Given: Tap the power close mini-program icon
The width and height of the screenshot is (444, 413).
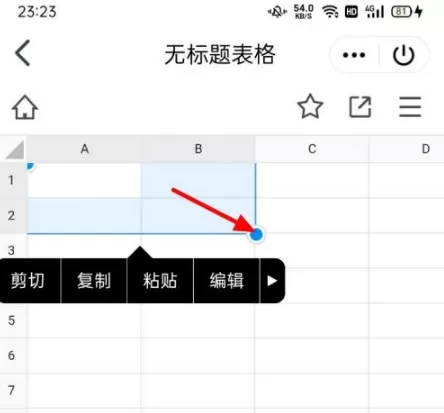Looking at the screenshot, I should pyautogui.click(x=404, y=55).
